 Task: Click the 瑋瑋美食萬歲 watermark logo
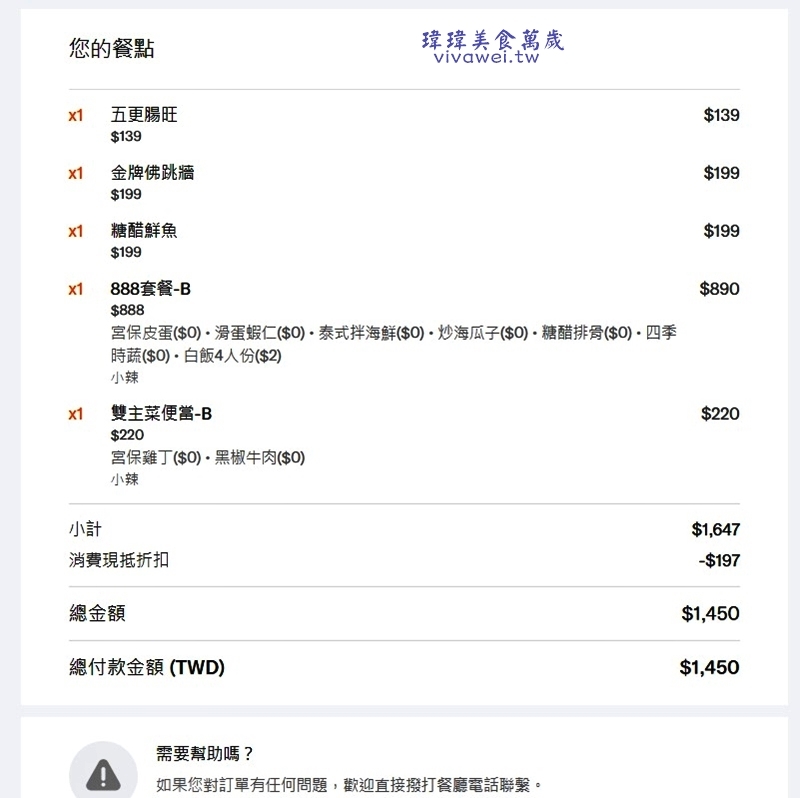pyautogui.click(x=493, y=40)
